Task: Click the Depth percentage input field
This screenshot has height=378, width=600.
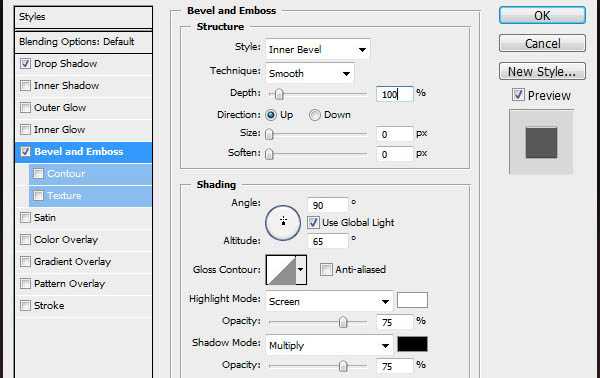Action: 395,94
